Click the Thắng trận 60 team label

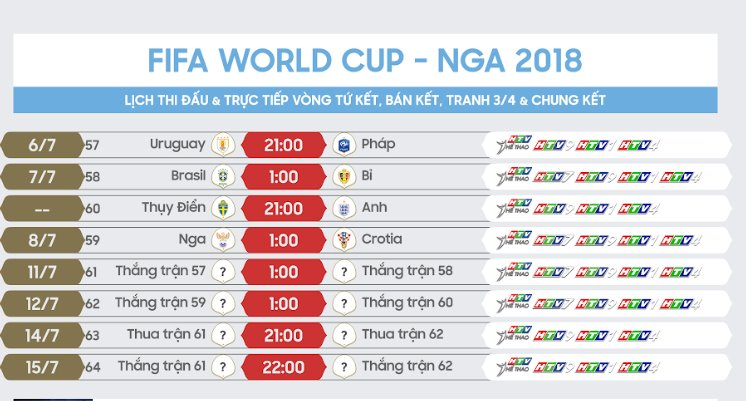409,303
